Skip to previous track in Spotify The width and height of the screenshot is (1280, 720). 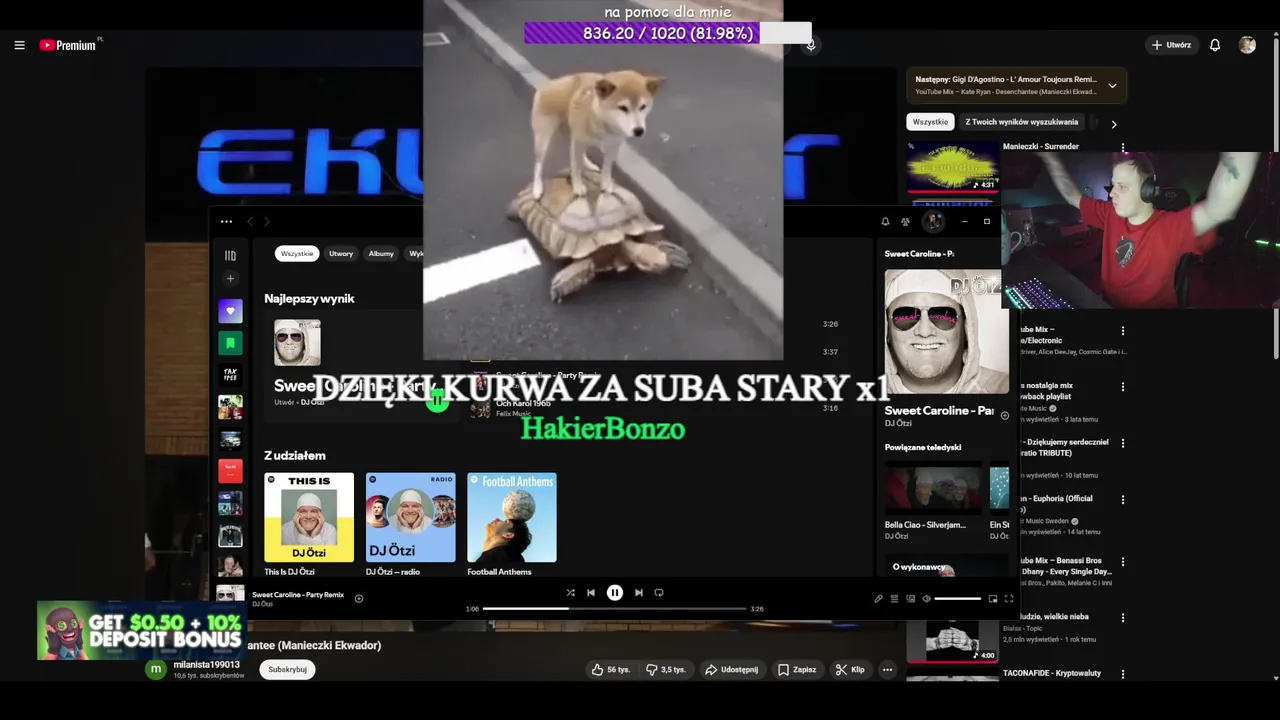591,593
